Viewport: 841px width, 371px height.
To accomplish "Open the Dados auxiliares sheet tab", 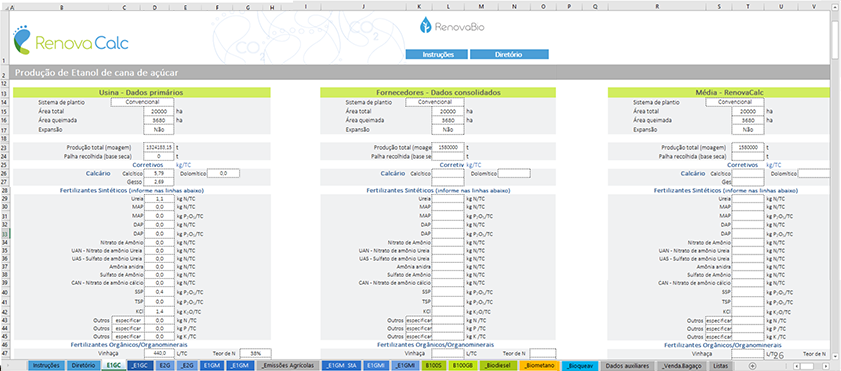I will (627, 366).
